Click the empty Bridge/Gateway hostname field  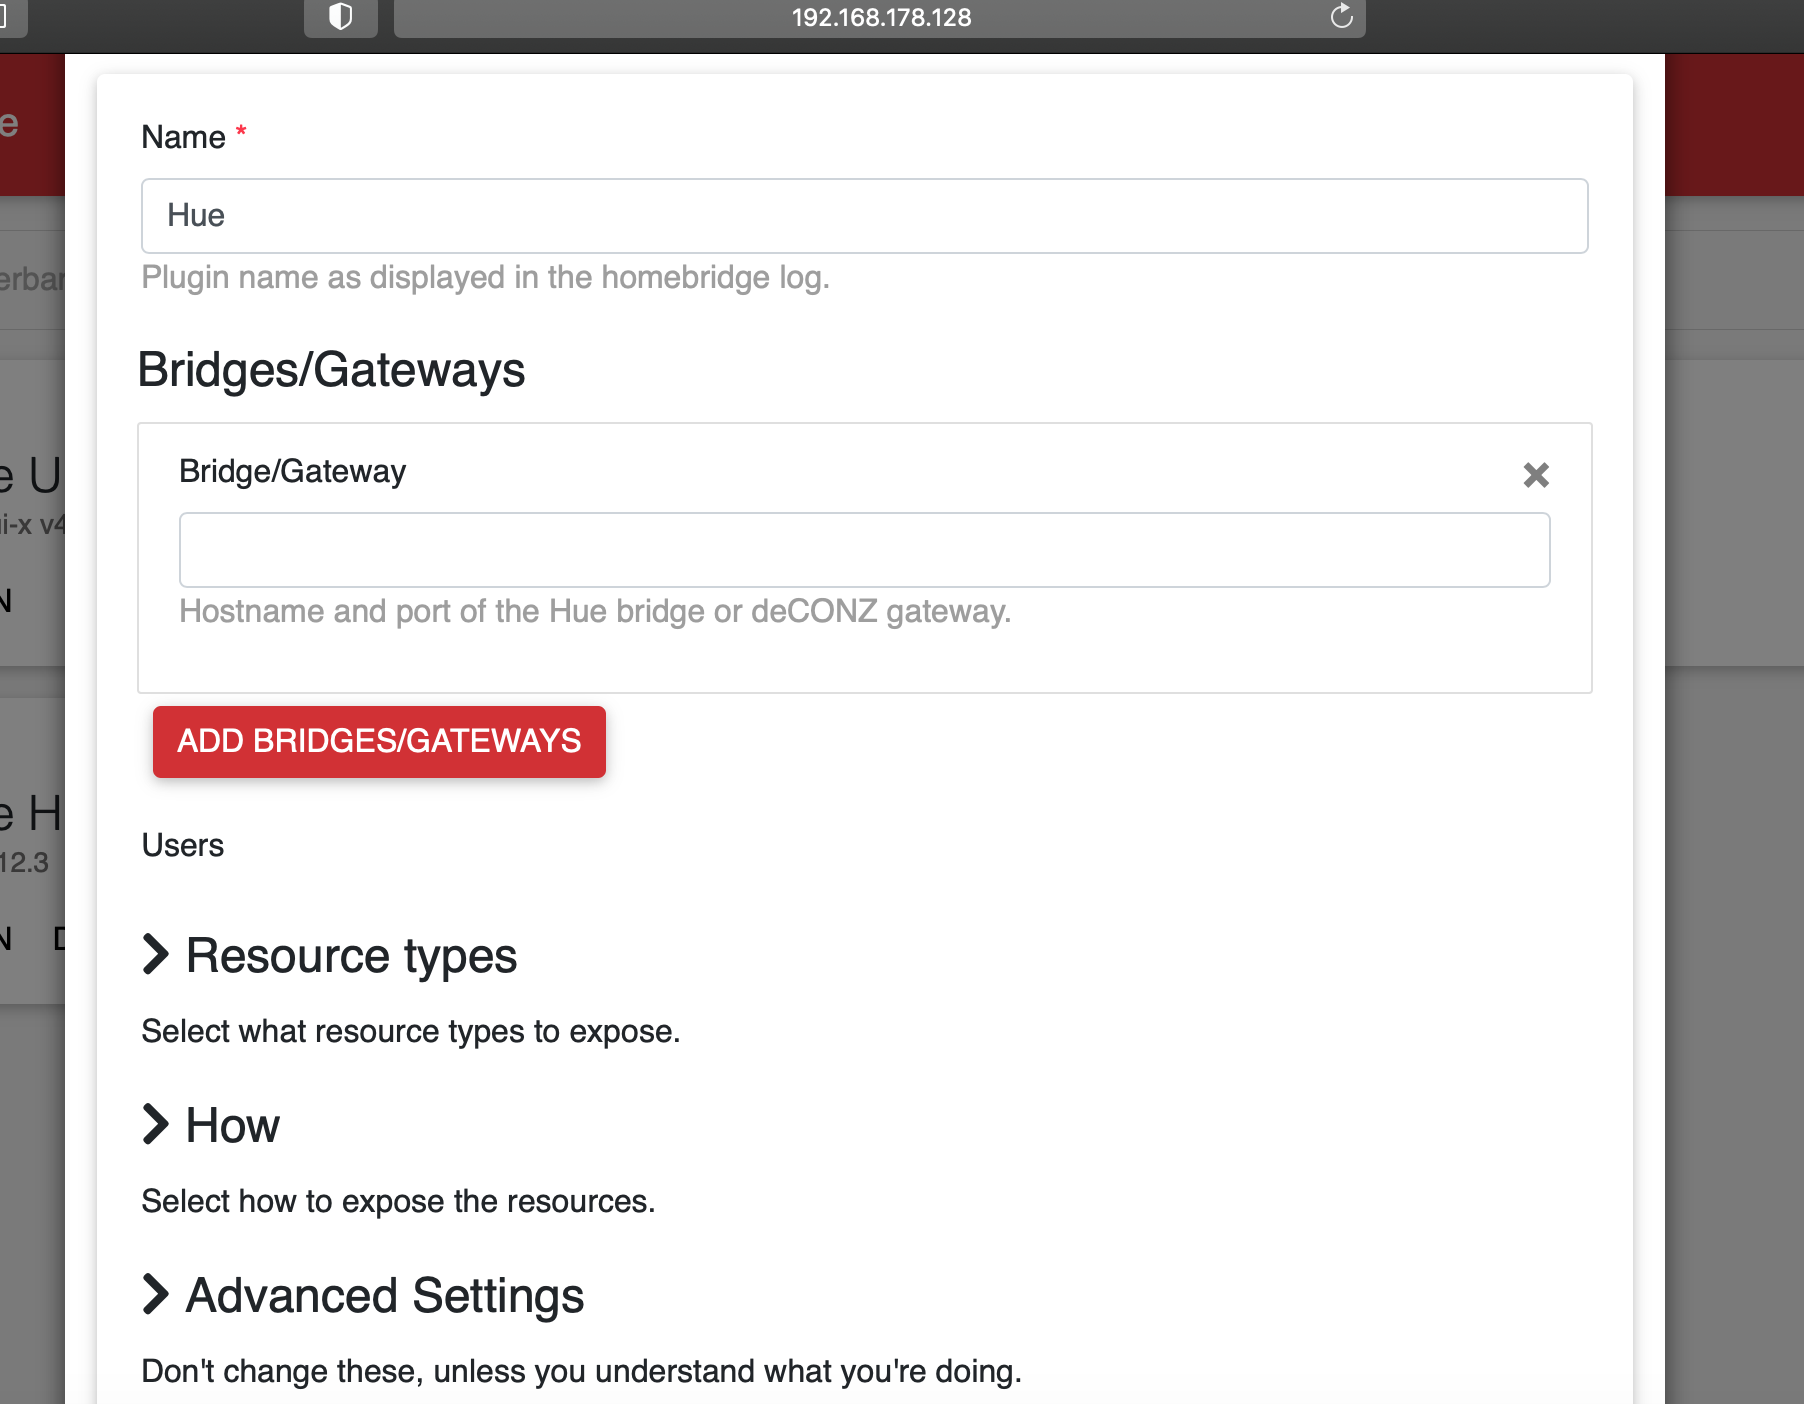pos(864,550)
